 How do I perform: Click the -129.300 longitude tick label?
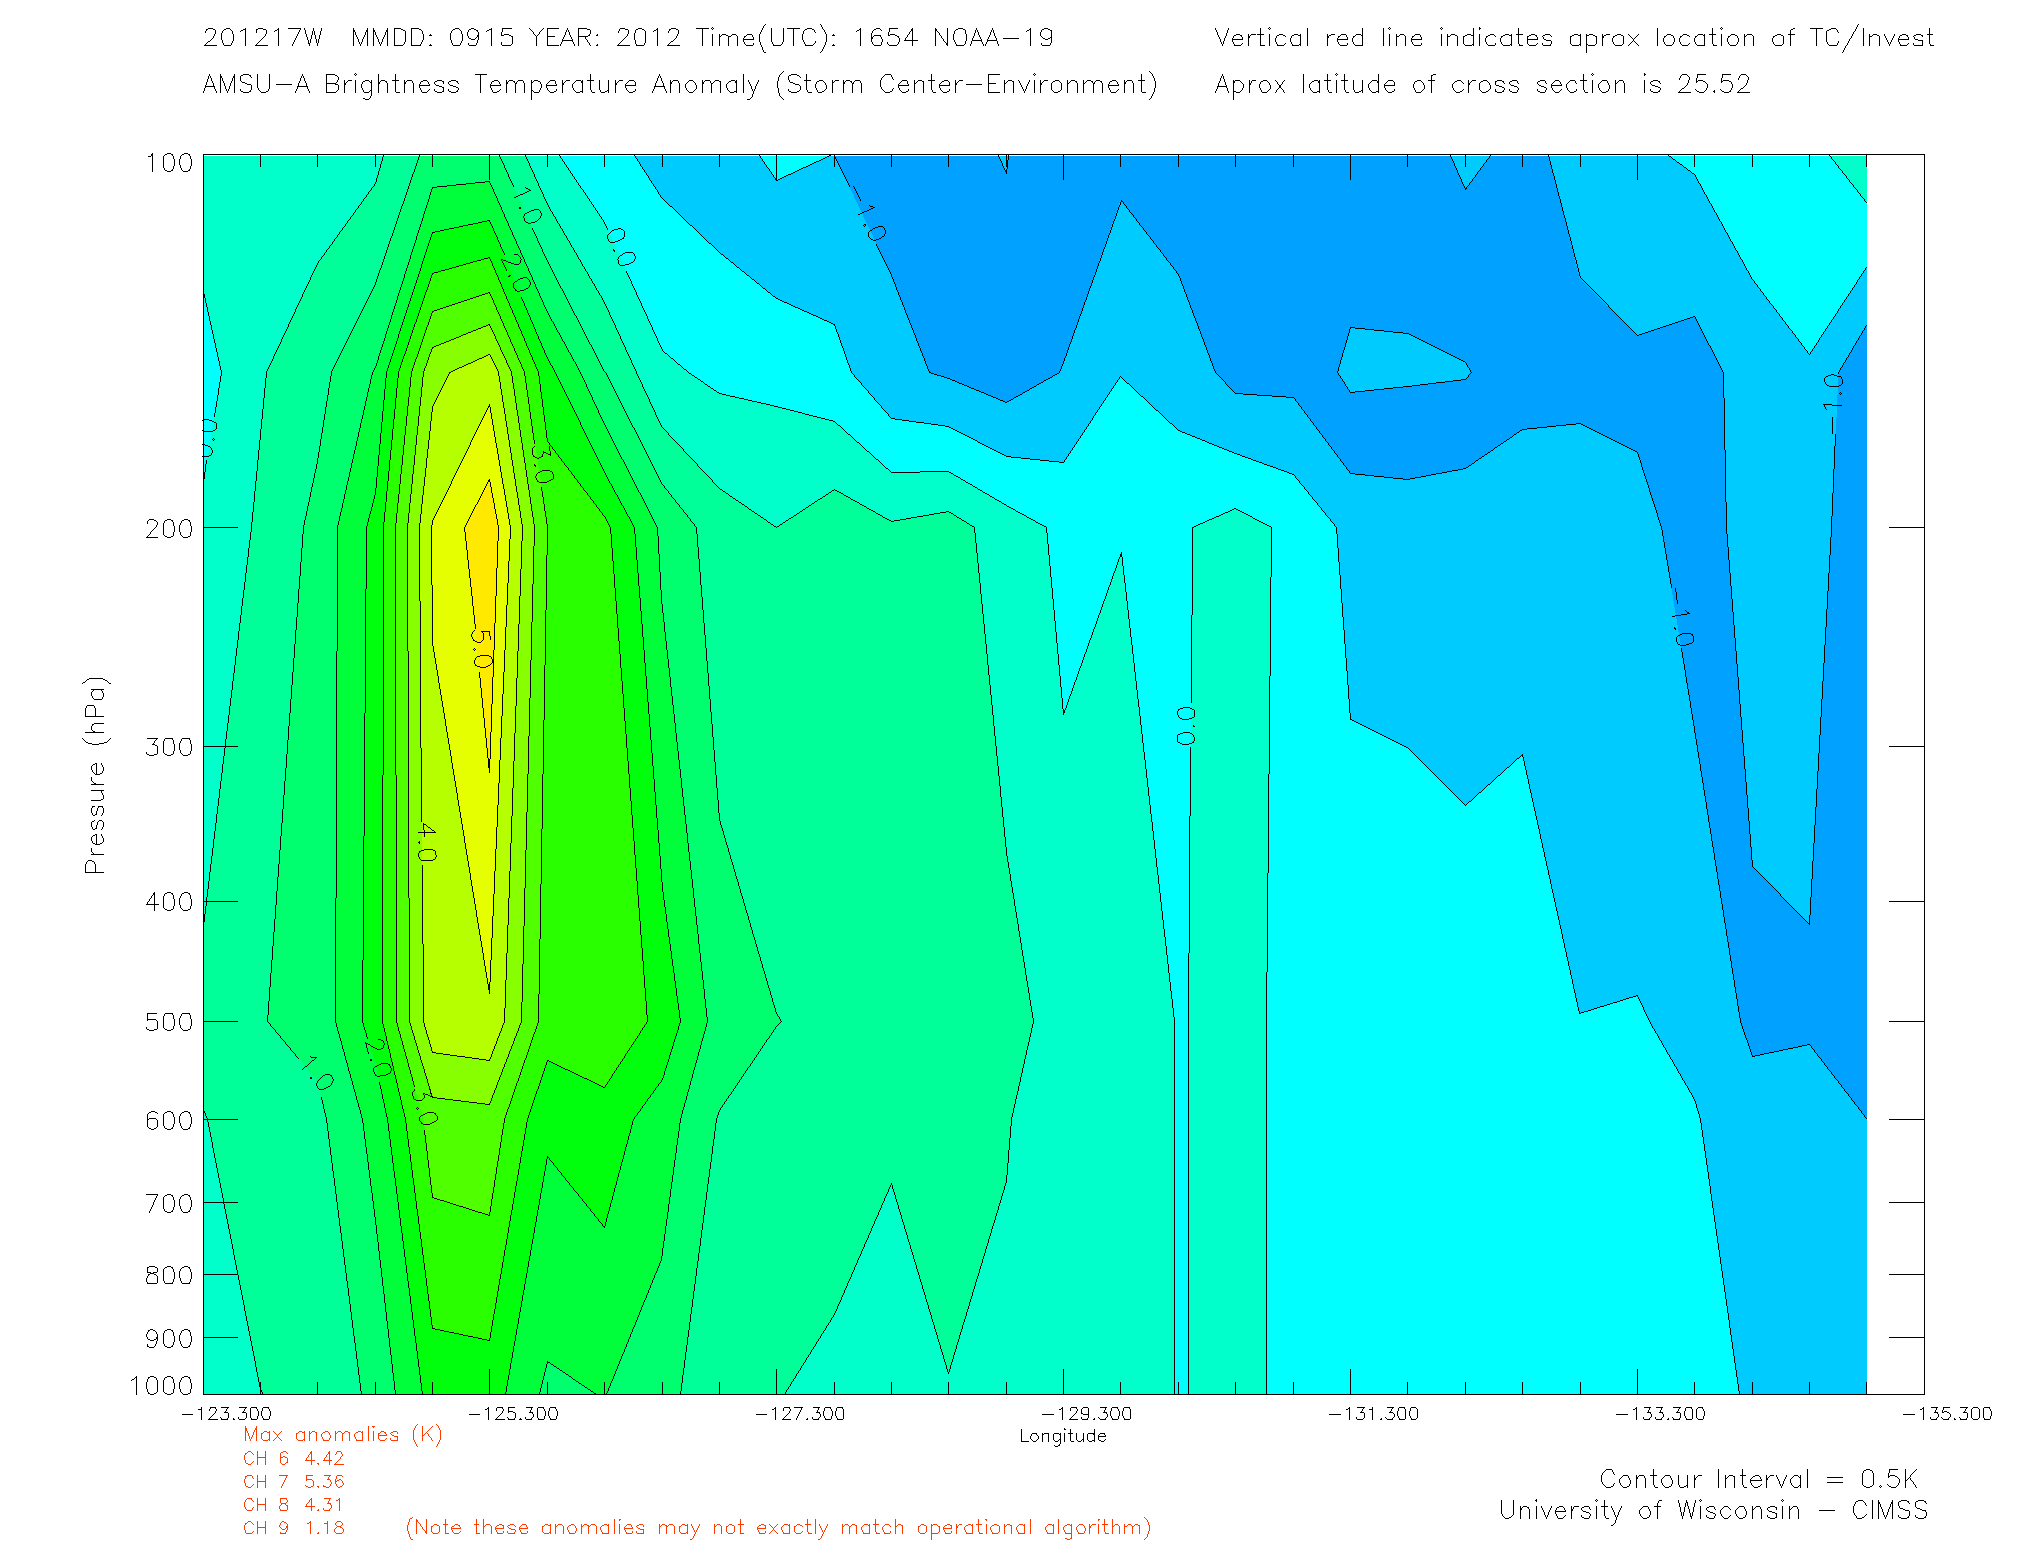1086,1413
